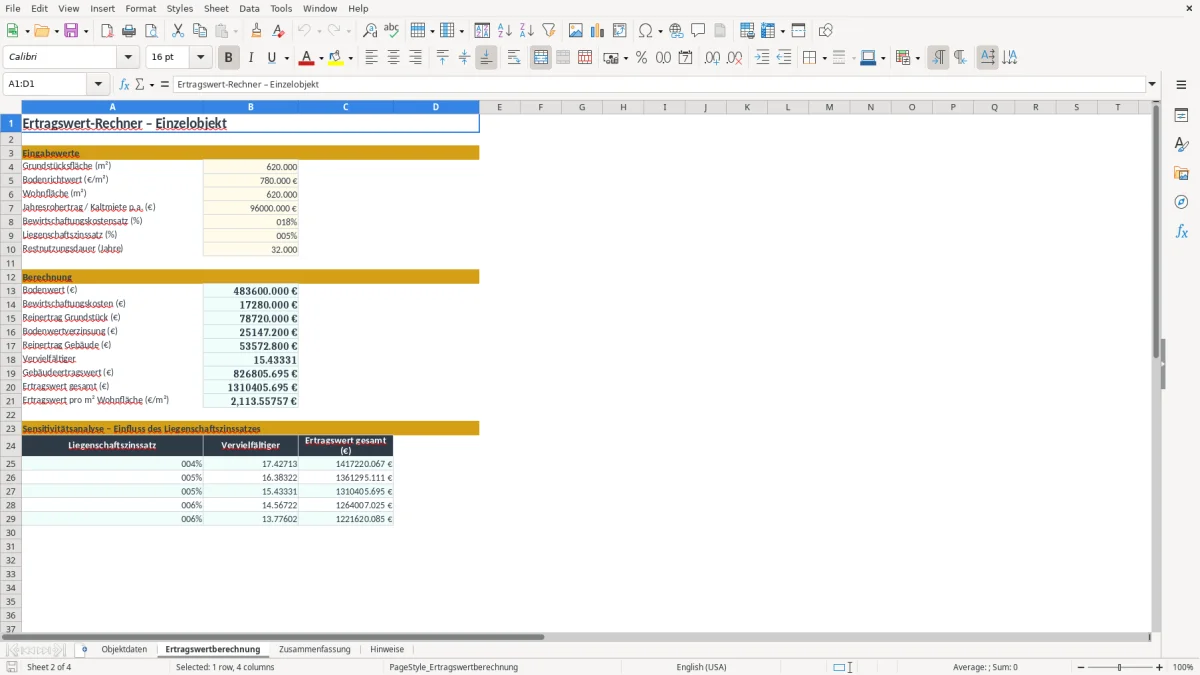Select column B header
The height and width of the screenshot is (675, 1200).
coord(250,107)
